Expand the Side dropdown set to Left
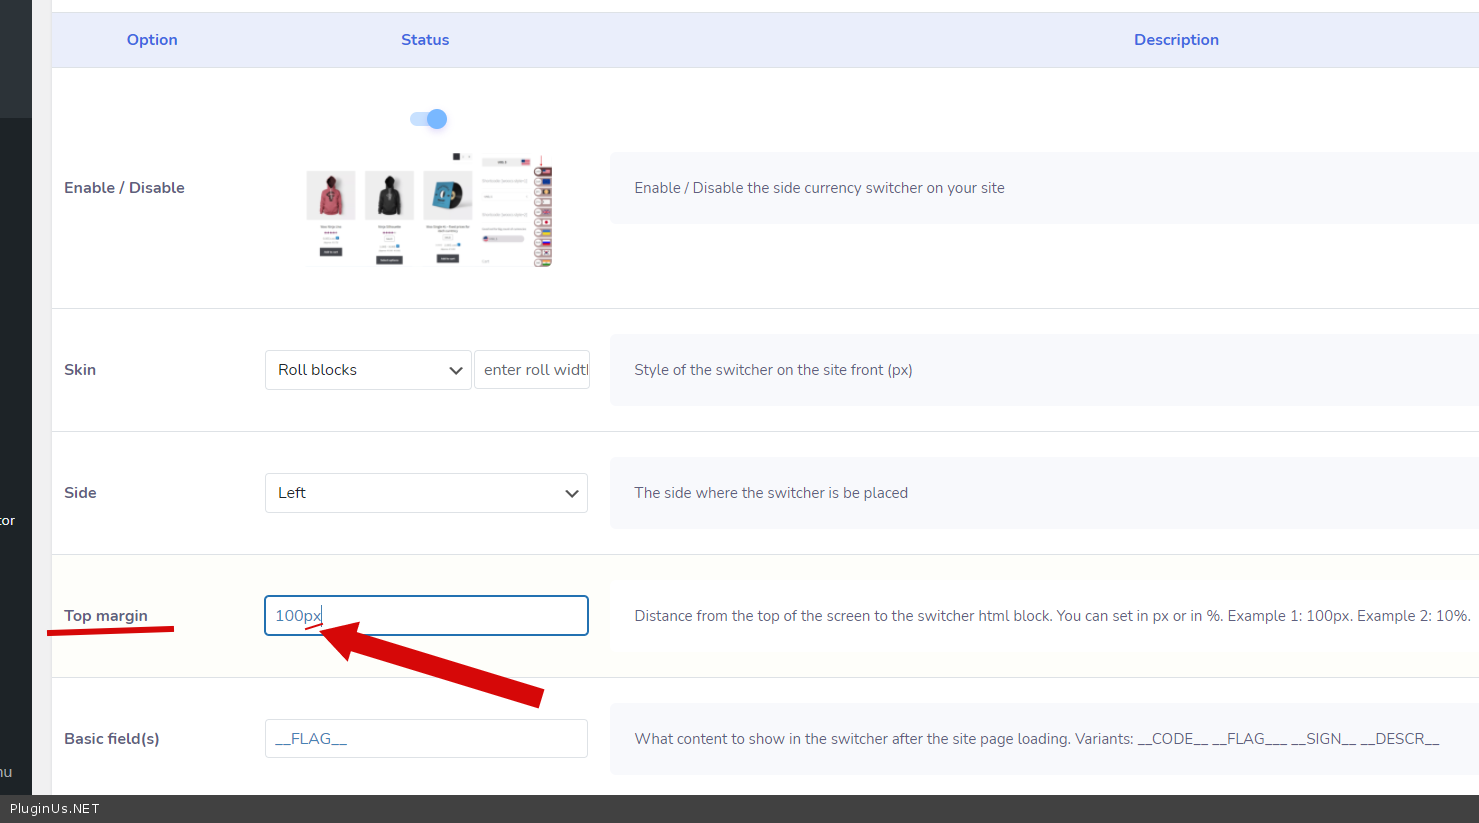This screenshot has height=823, width=1479. (x=426, y=493)
